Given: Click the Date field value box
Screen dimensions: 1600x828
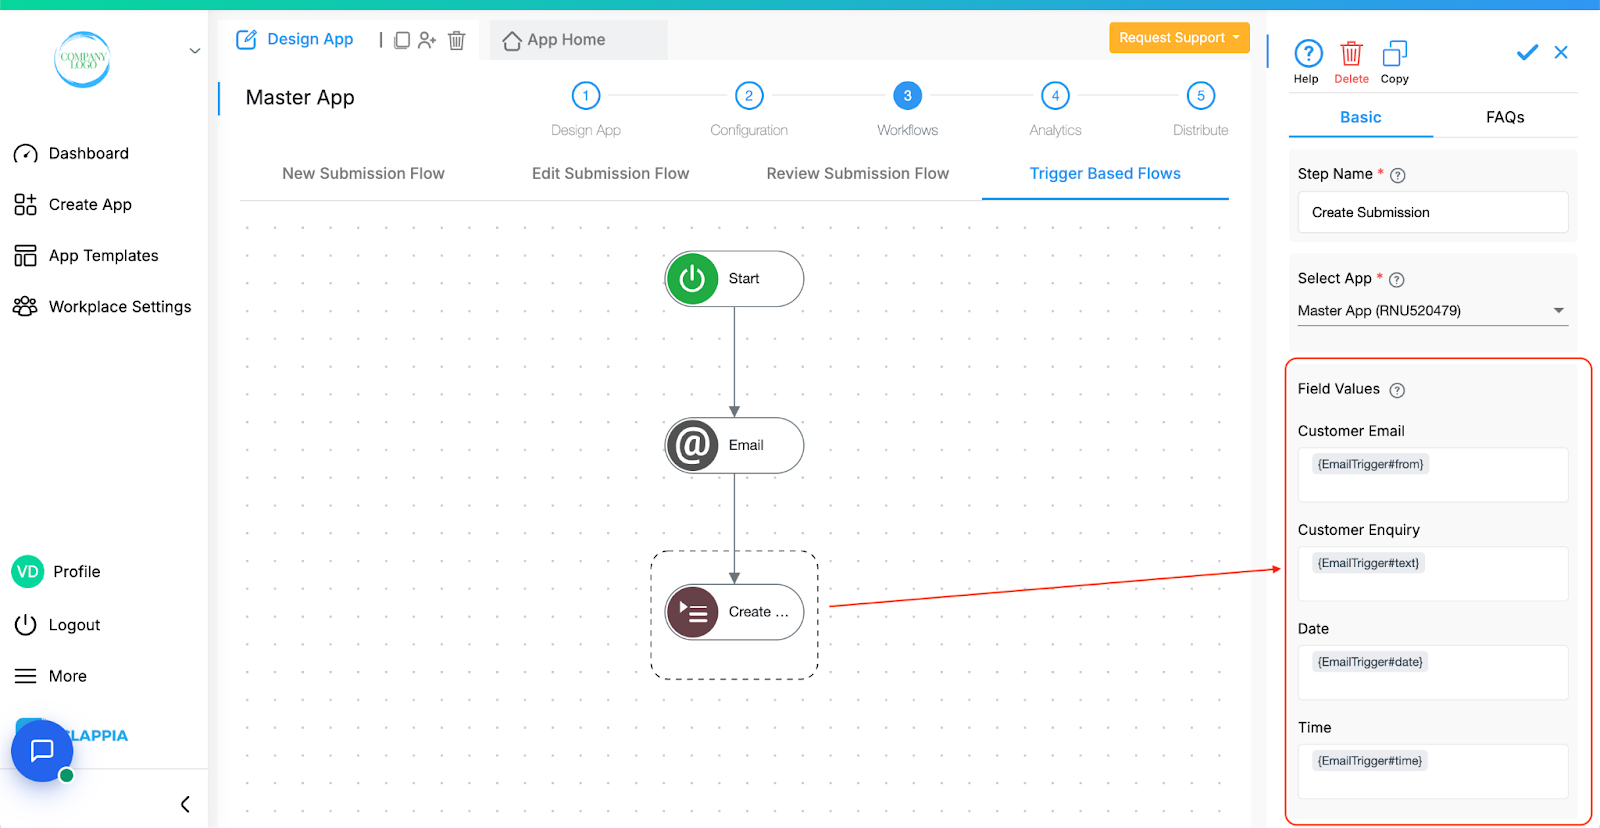Looking at the screenshot, I should click(1433, 672).
